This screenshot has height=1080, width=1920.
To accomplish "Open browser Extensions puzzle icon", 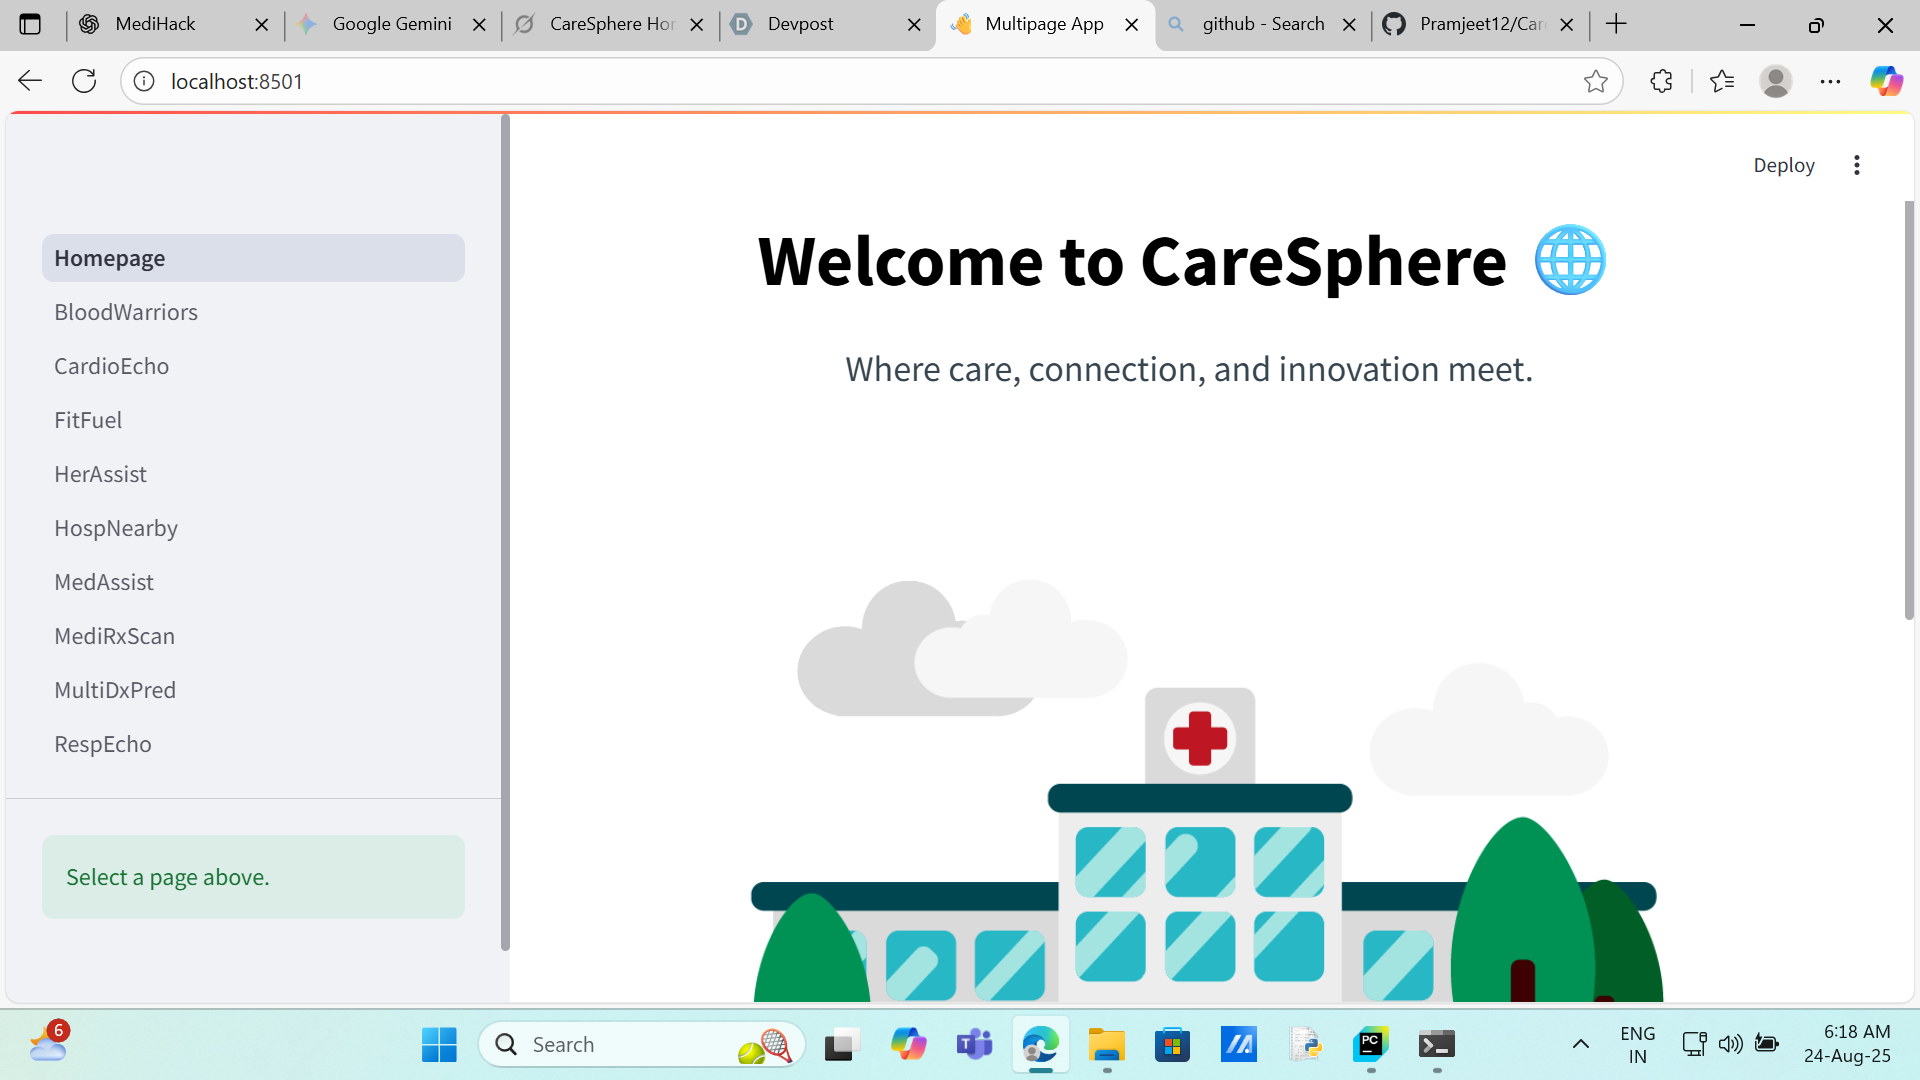I will 1661,81.
